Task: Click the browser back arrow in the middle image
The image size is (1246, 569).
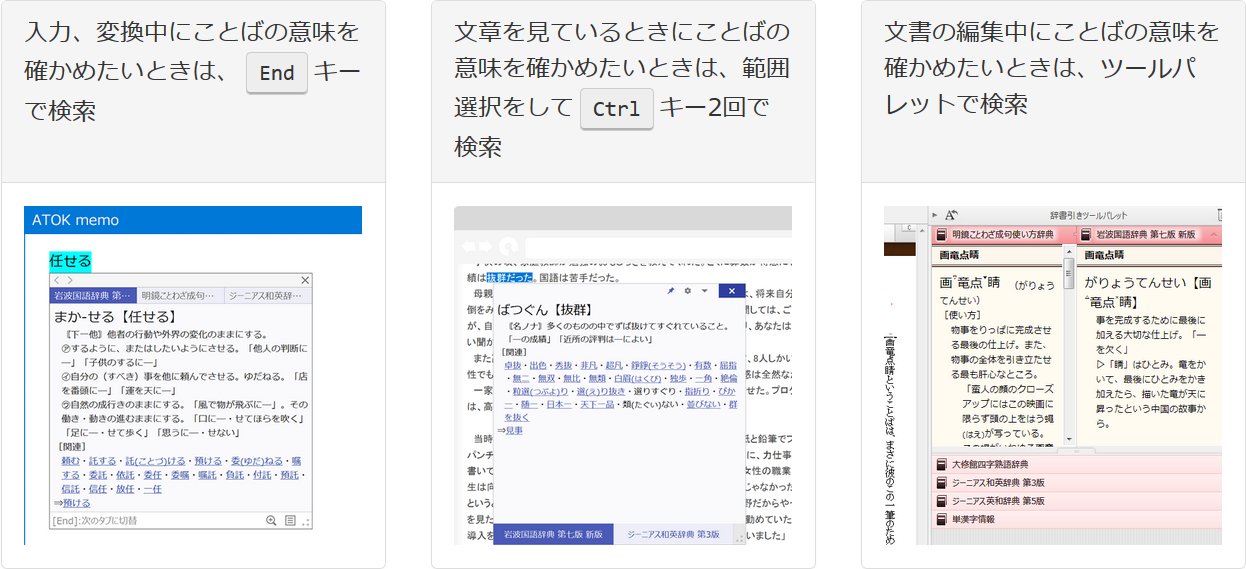Action: coord(469,246)
